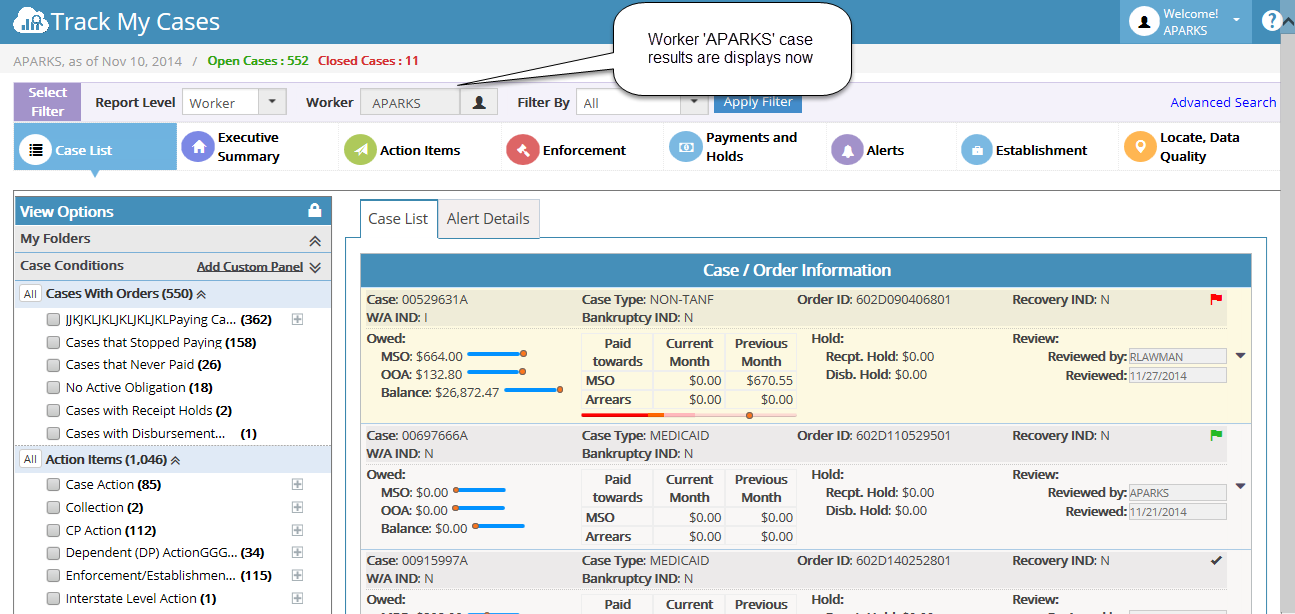Open the Welcome APARKS user menu arrow

1237,20
